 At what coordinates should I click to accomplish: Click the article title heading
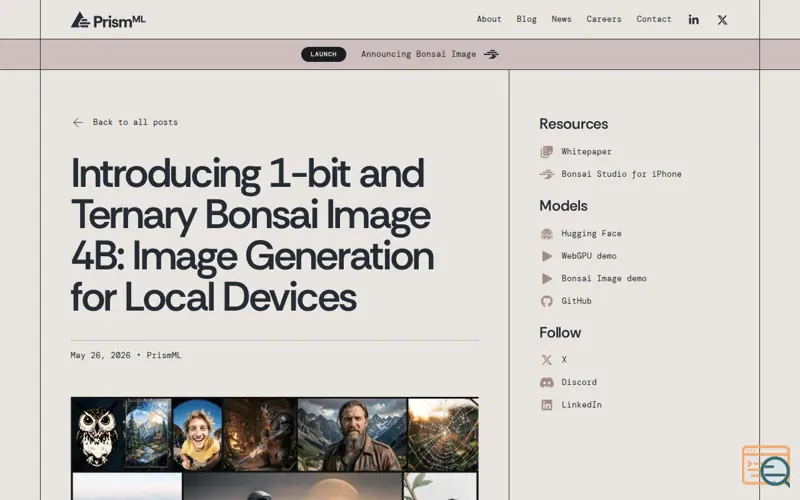253,235
